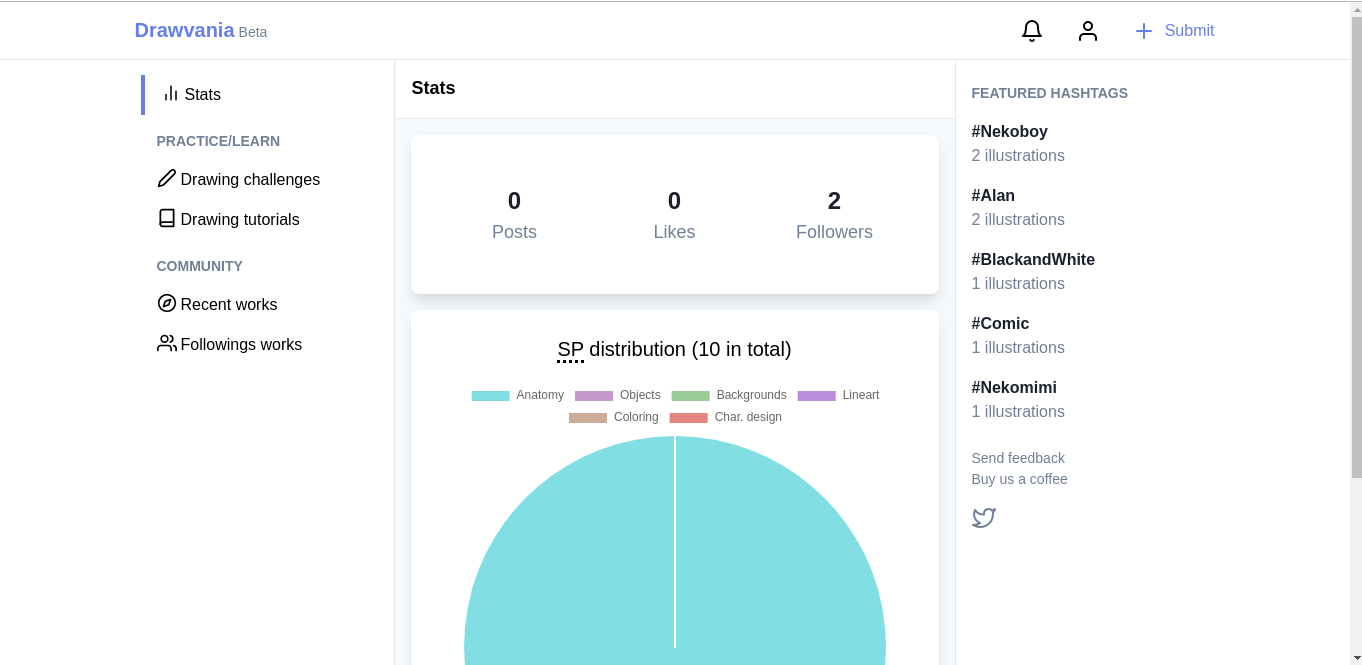The width and height of the screenshot is (1362, 665).
Task: Go to the Drawvania home logo
Action: [x=185, y=30]
